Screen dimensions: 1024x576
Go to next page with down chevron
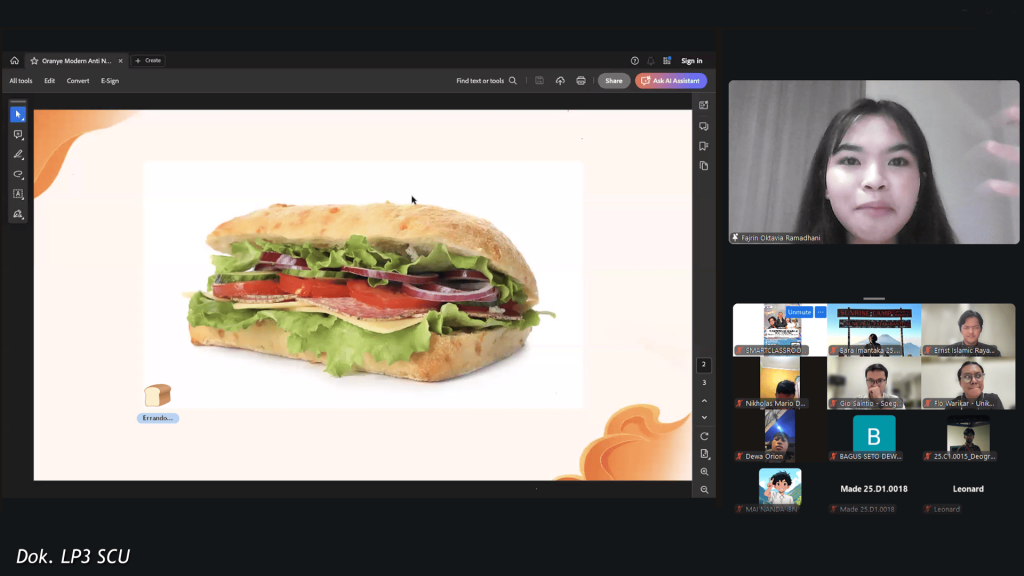(704, 418)
